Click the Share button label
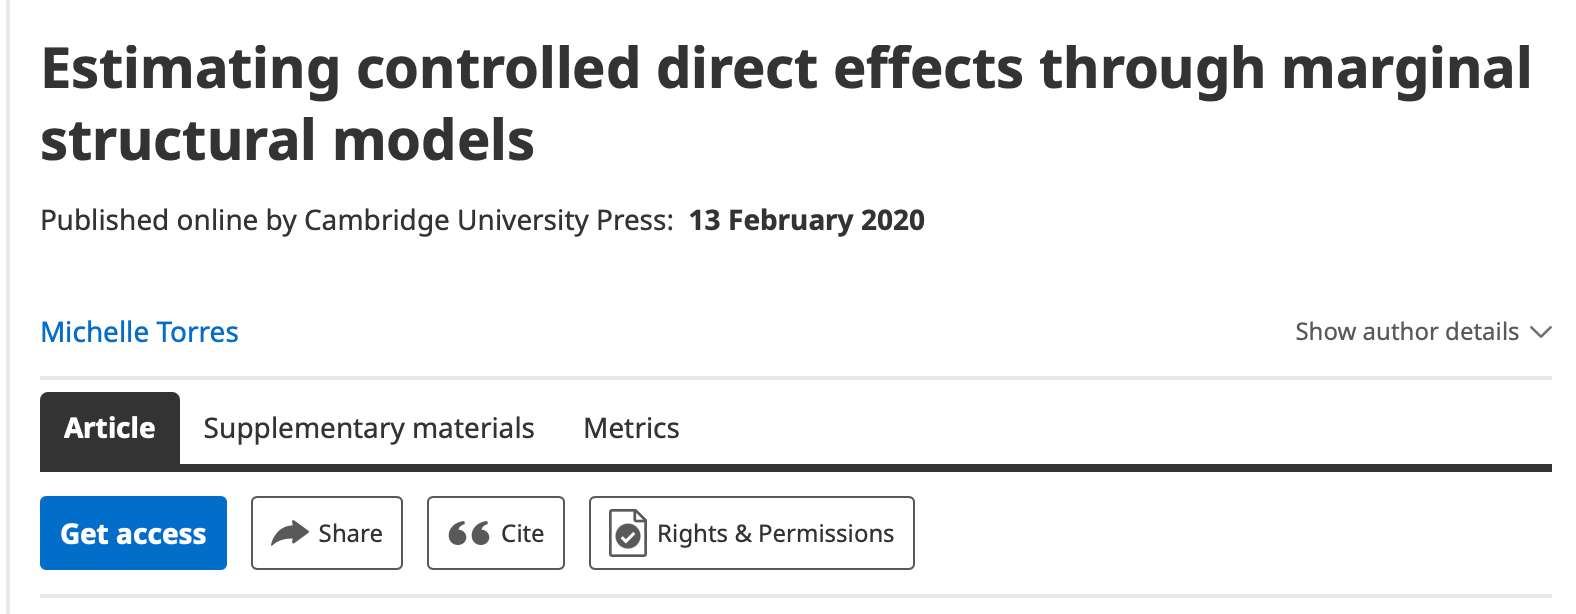 tap(350, 533)
